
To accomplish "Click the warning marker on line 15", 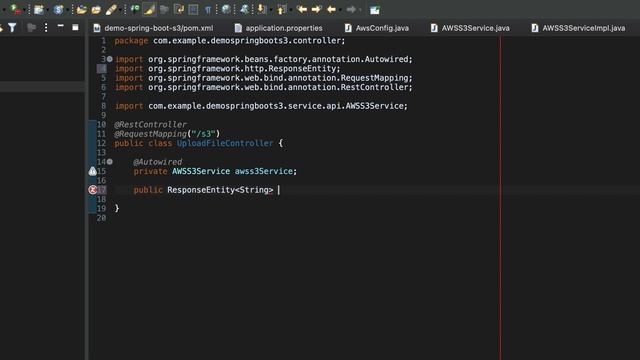I will tap(93, 171).
